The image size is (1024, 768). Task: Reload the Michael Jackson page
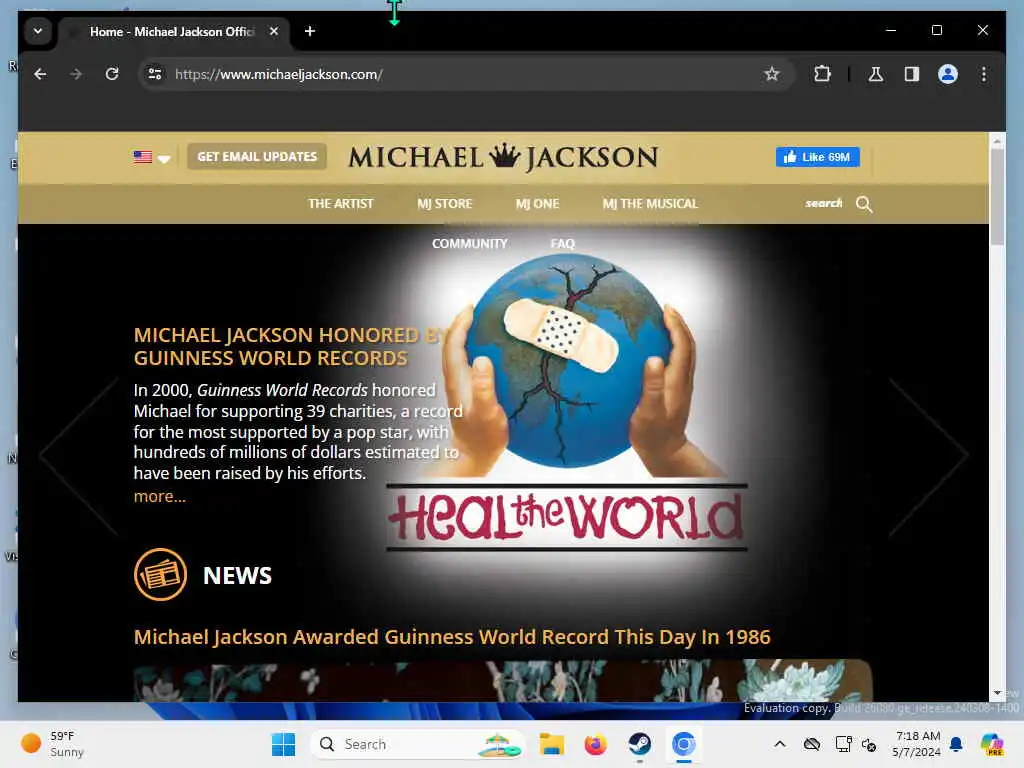(112, 74)
